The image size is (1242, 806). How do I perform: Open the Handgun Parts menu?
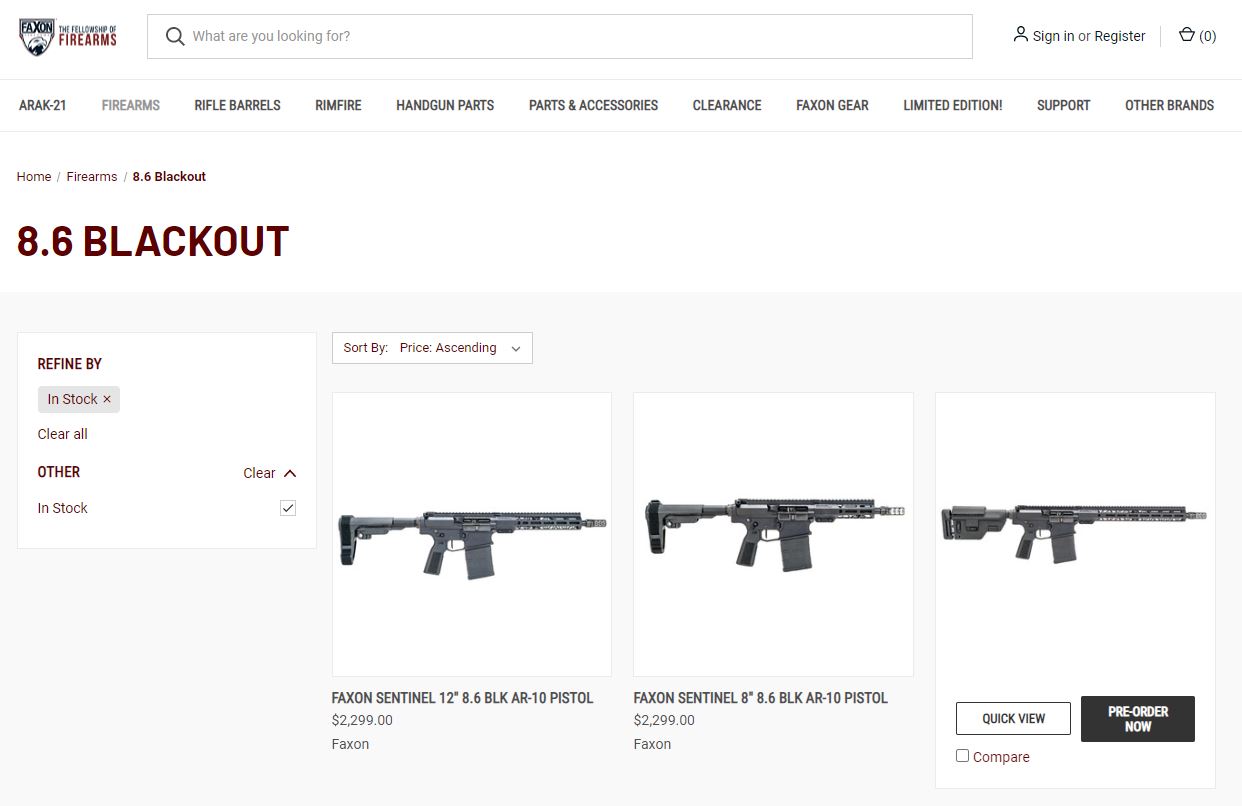click(445, 105)
